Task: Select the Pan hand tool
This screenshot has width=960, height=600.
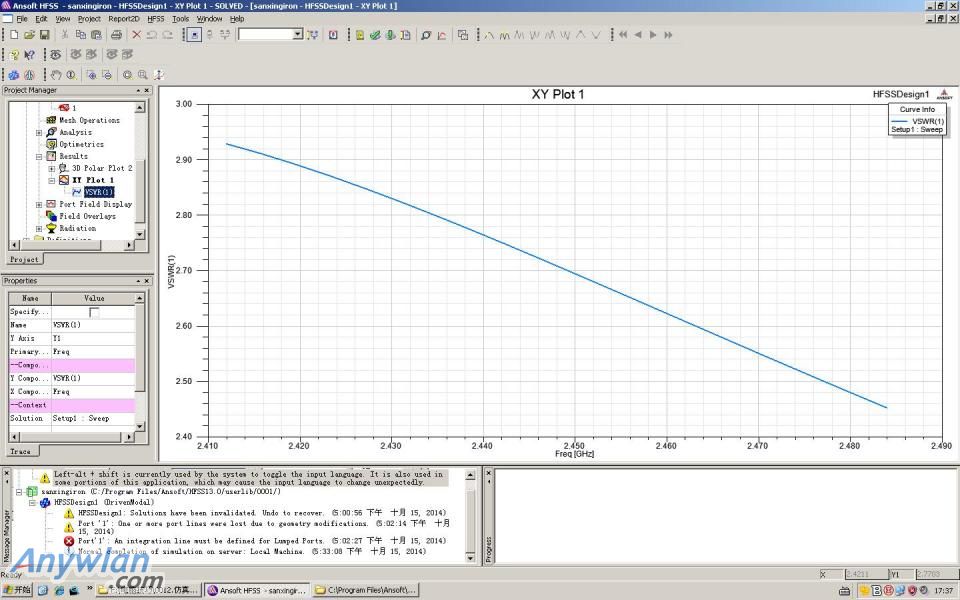Action: [57, 74]
